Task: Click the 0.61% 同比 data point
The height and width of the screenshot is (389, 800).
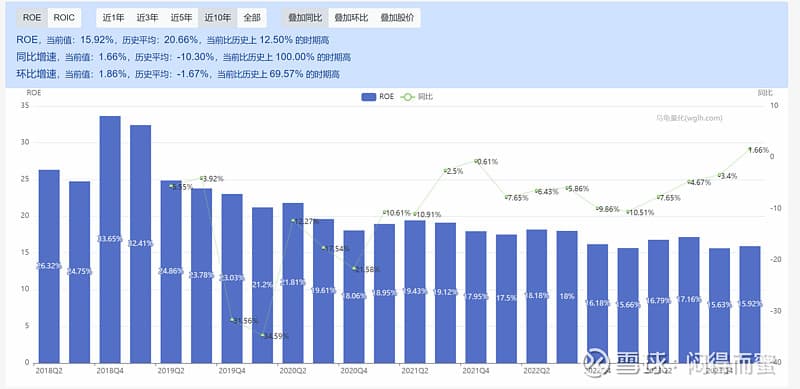Action: [x=476, y=161]
